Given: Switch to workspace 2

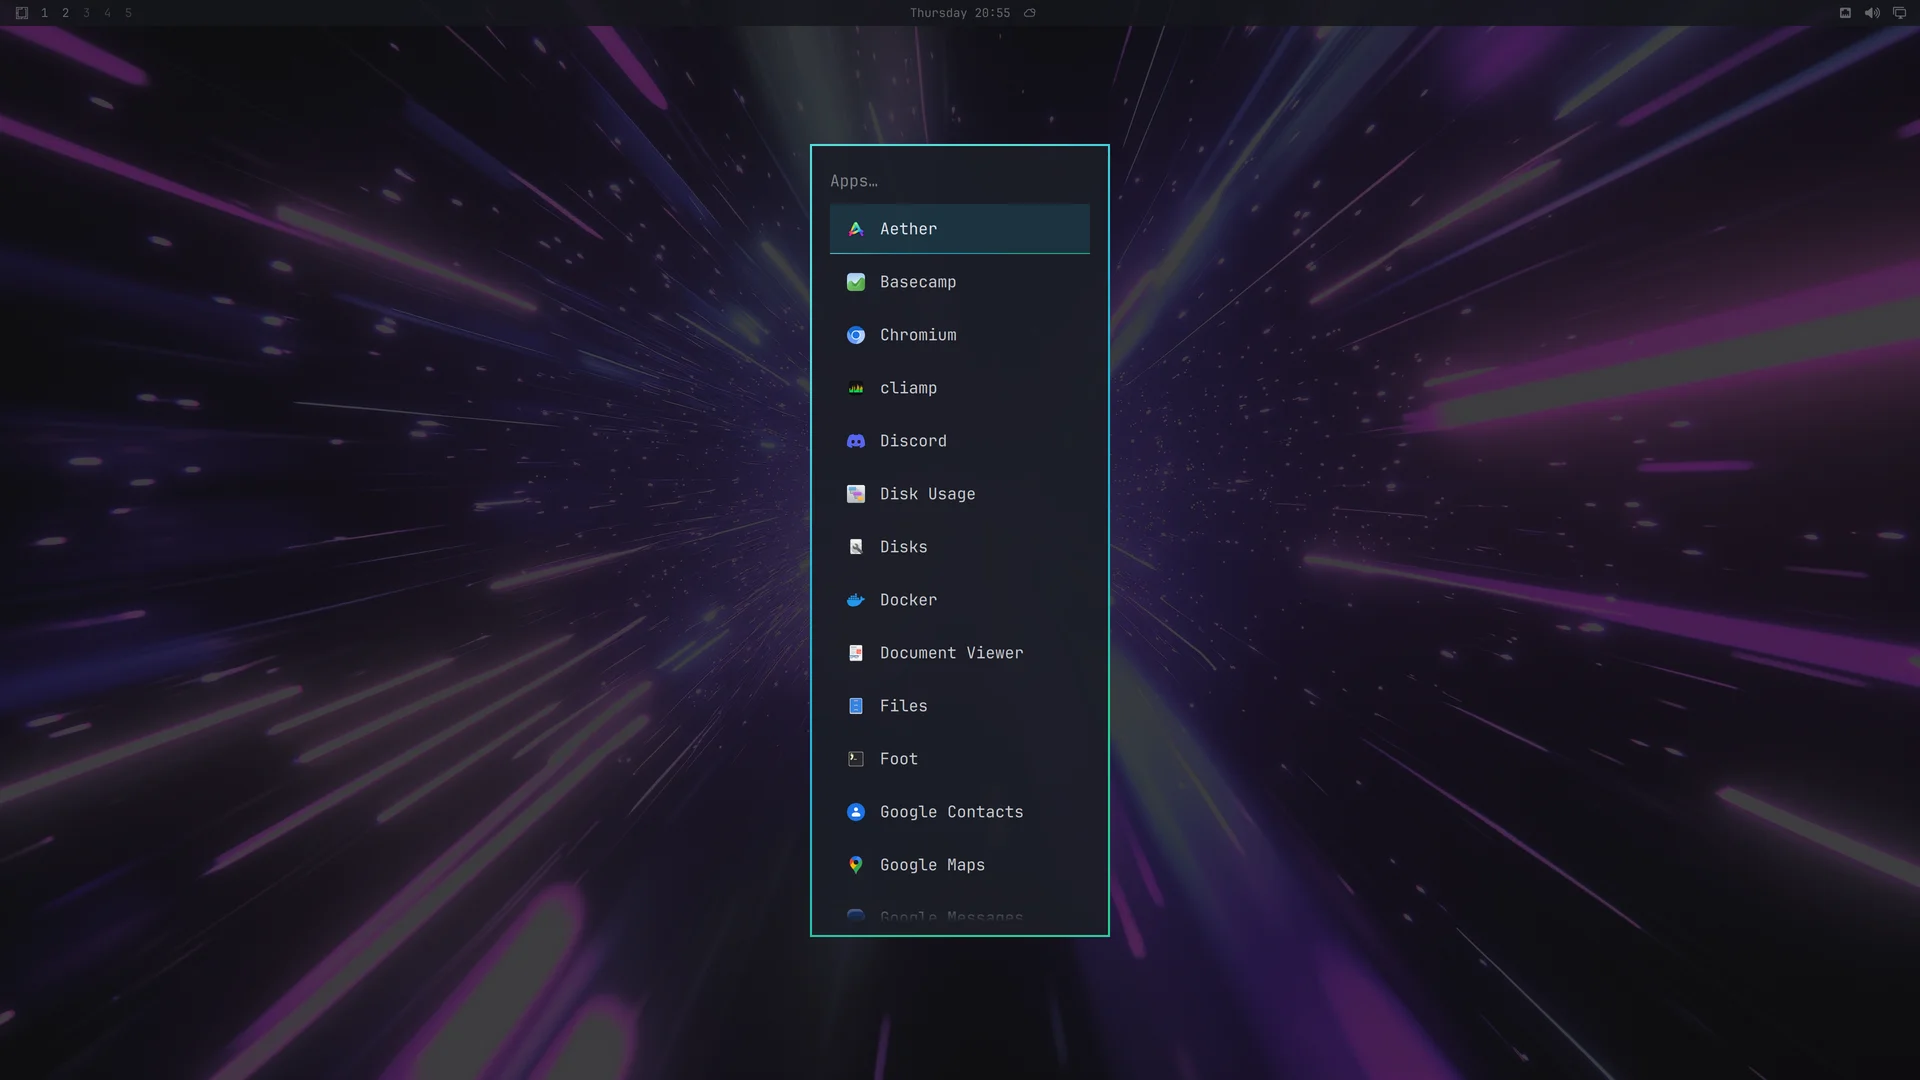Looking at the screenshot, I should click(x=65, y=13).
